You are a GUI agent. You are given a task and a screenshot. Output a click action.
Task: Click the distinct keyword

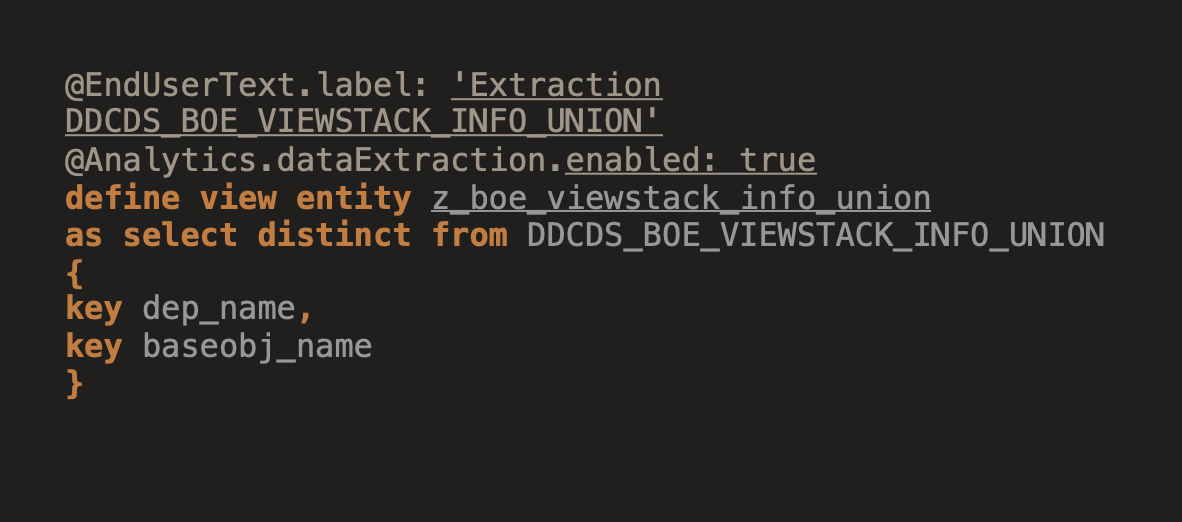coord(335,235)
